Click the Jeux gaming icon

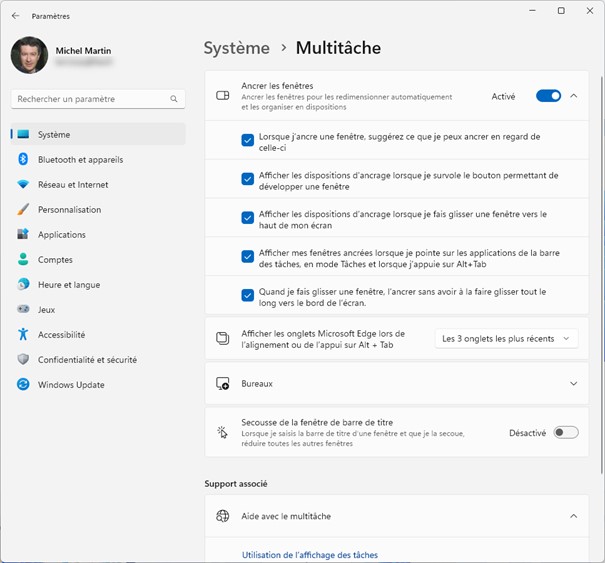23,310
